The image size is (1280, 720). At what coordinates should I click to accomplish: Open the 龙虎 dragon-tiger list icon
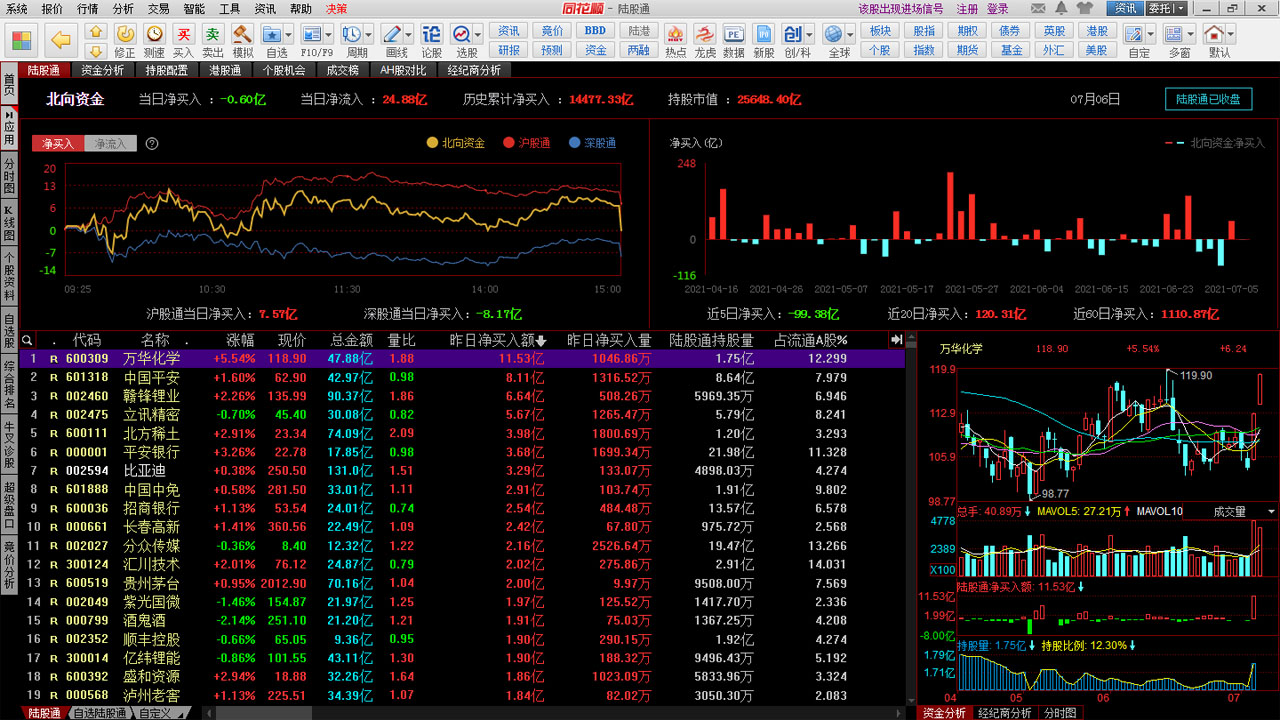[x=705, y=38]
